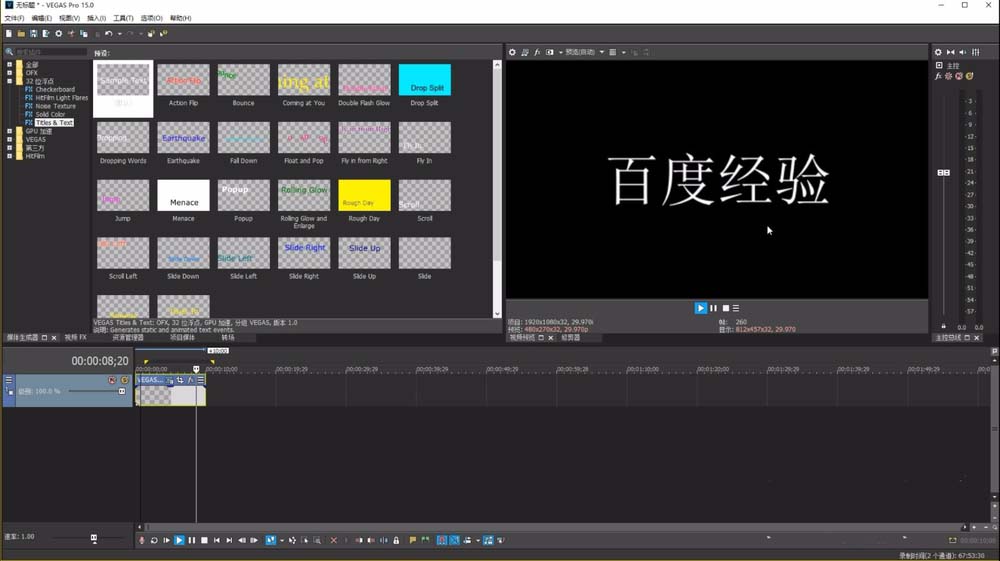Adjust the master volume fader handle

point(943,173)
